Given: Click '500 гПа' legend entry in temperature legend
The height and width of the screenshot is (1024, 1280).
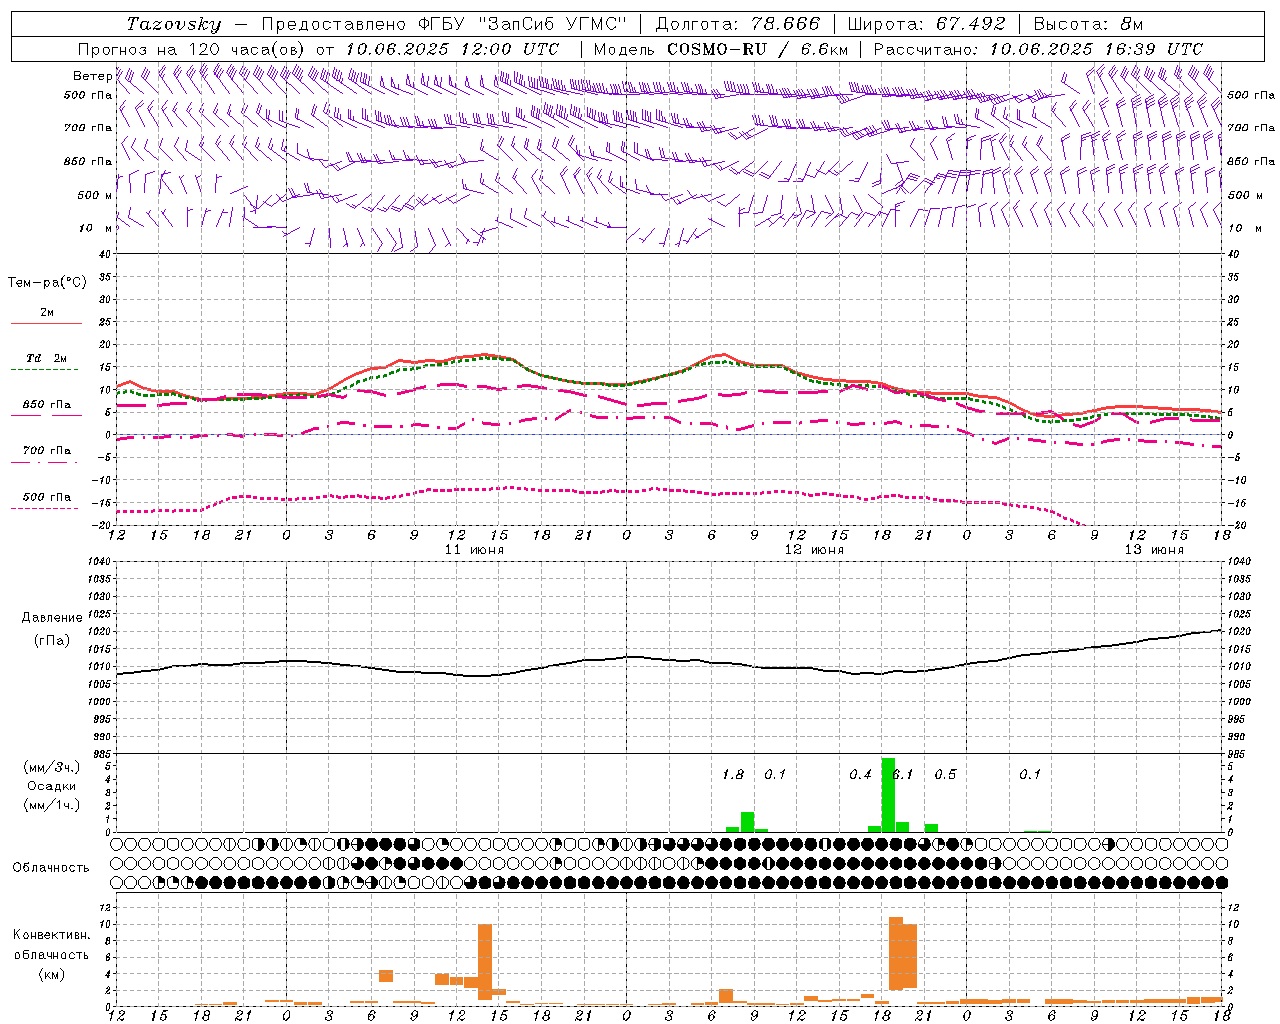Looking at the screenshot, I should coord(47,497).
